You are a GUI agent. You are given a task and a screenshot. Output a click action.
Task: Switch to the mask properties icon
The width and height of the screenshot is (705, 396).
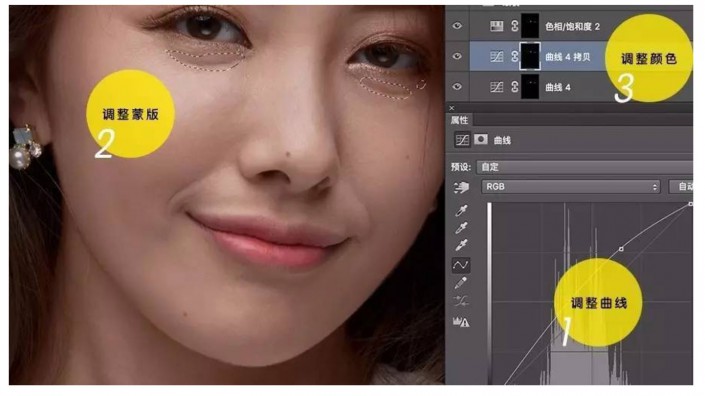tap(481, 140)
